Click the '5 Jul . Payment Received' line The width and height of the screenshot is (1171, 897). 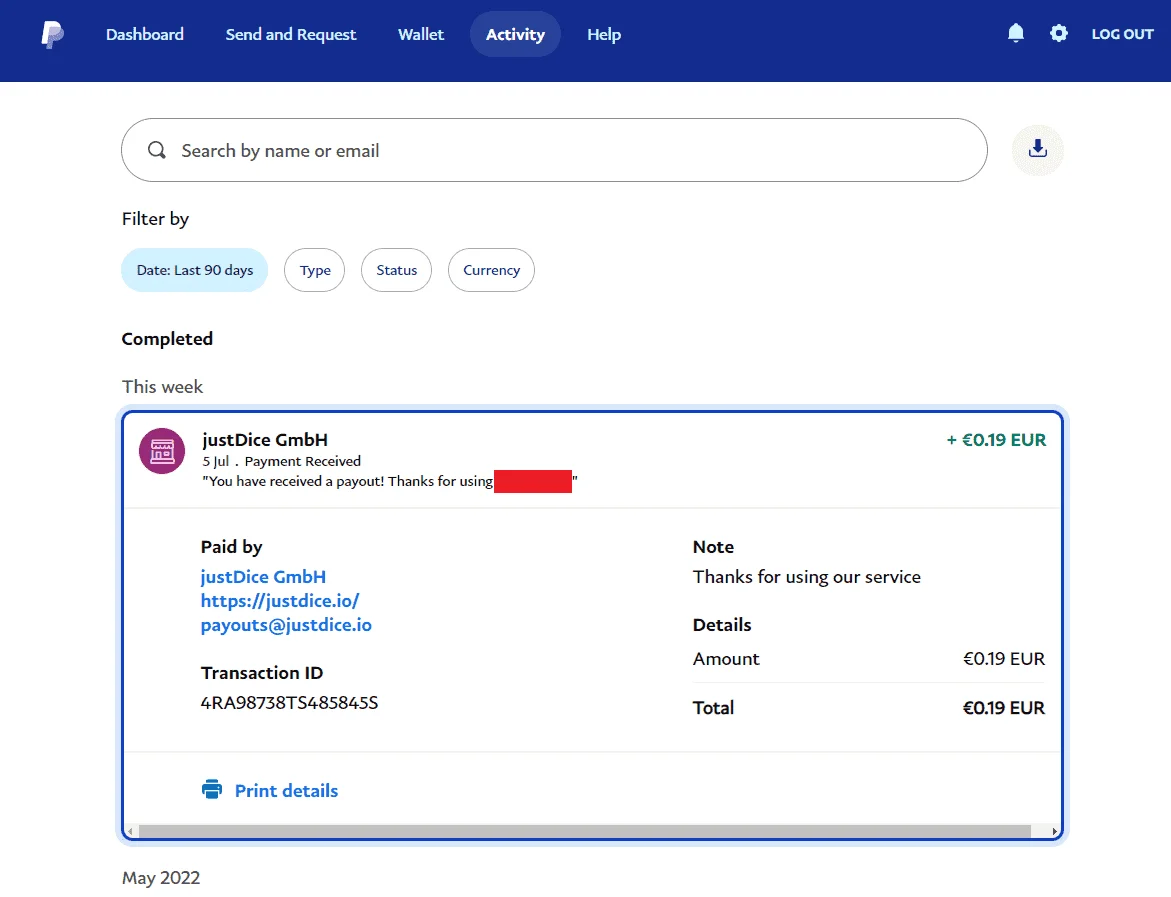[x=282, y=461]
